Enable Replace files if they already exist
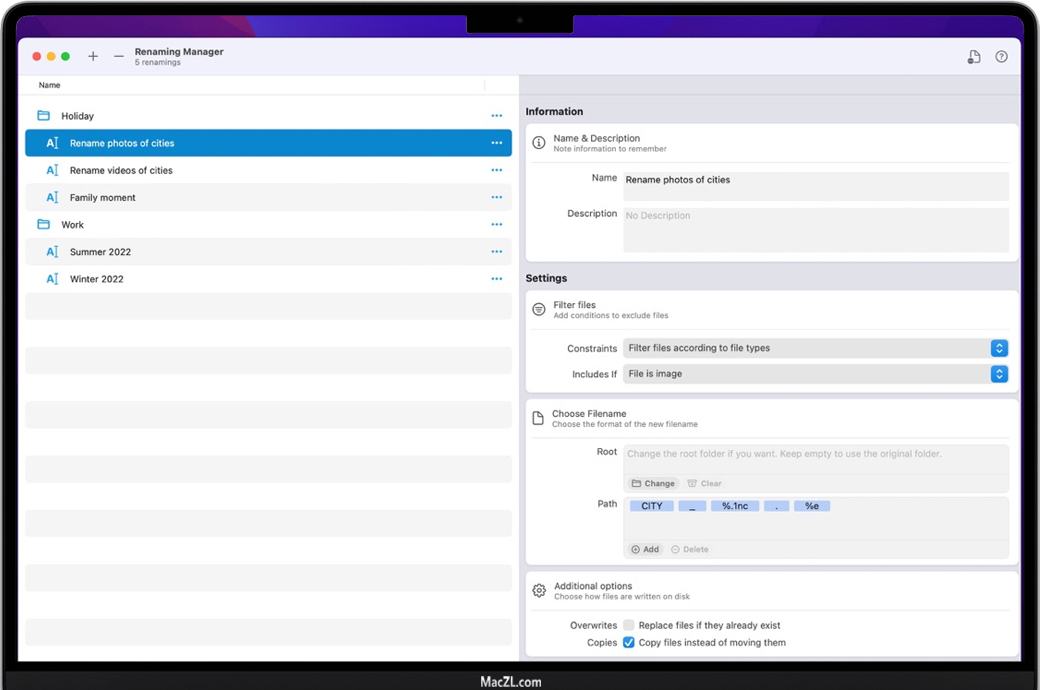1040x690 pixels. click(629, 625)
